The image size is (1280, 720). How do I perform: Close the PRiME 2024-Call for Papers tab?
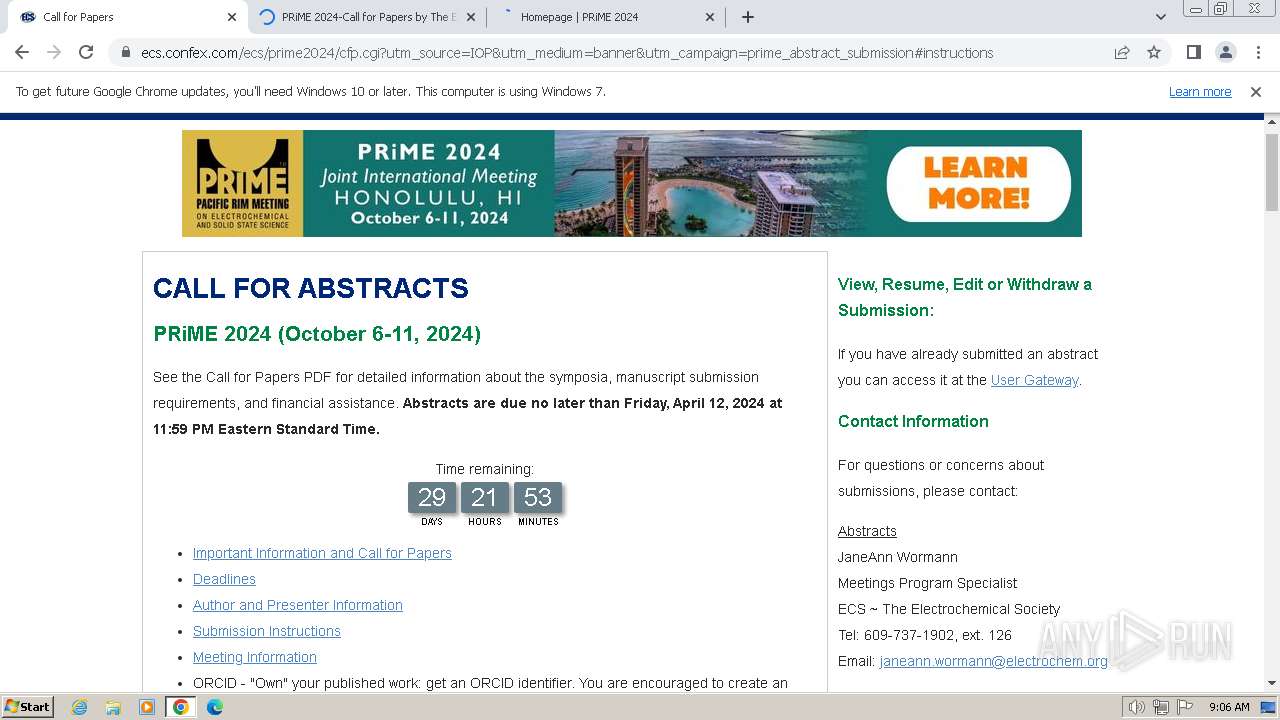point(471,17)
